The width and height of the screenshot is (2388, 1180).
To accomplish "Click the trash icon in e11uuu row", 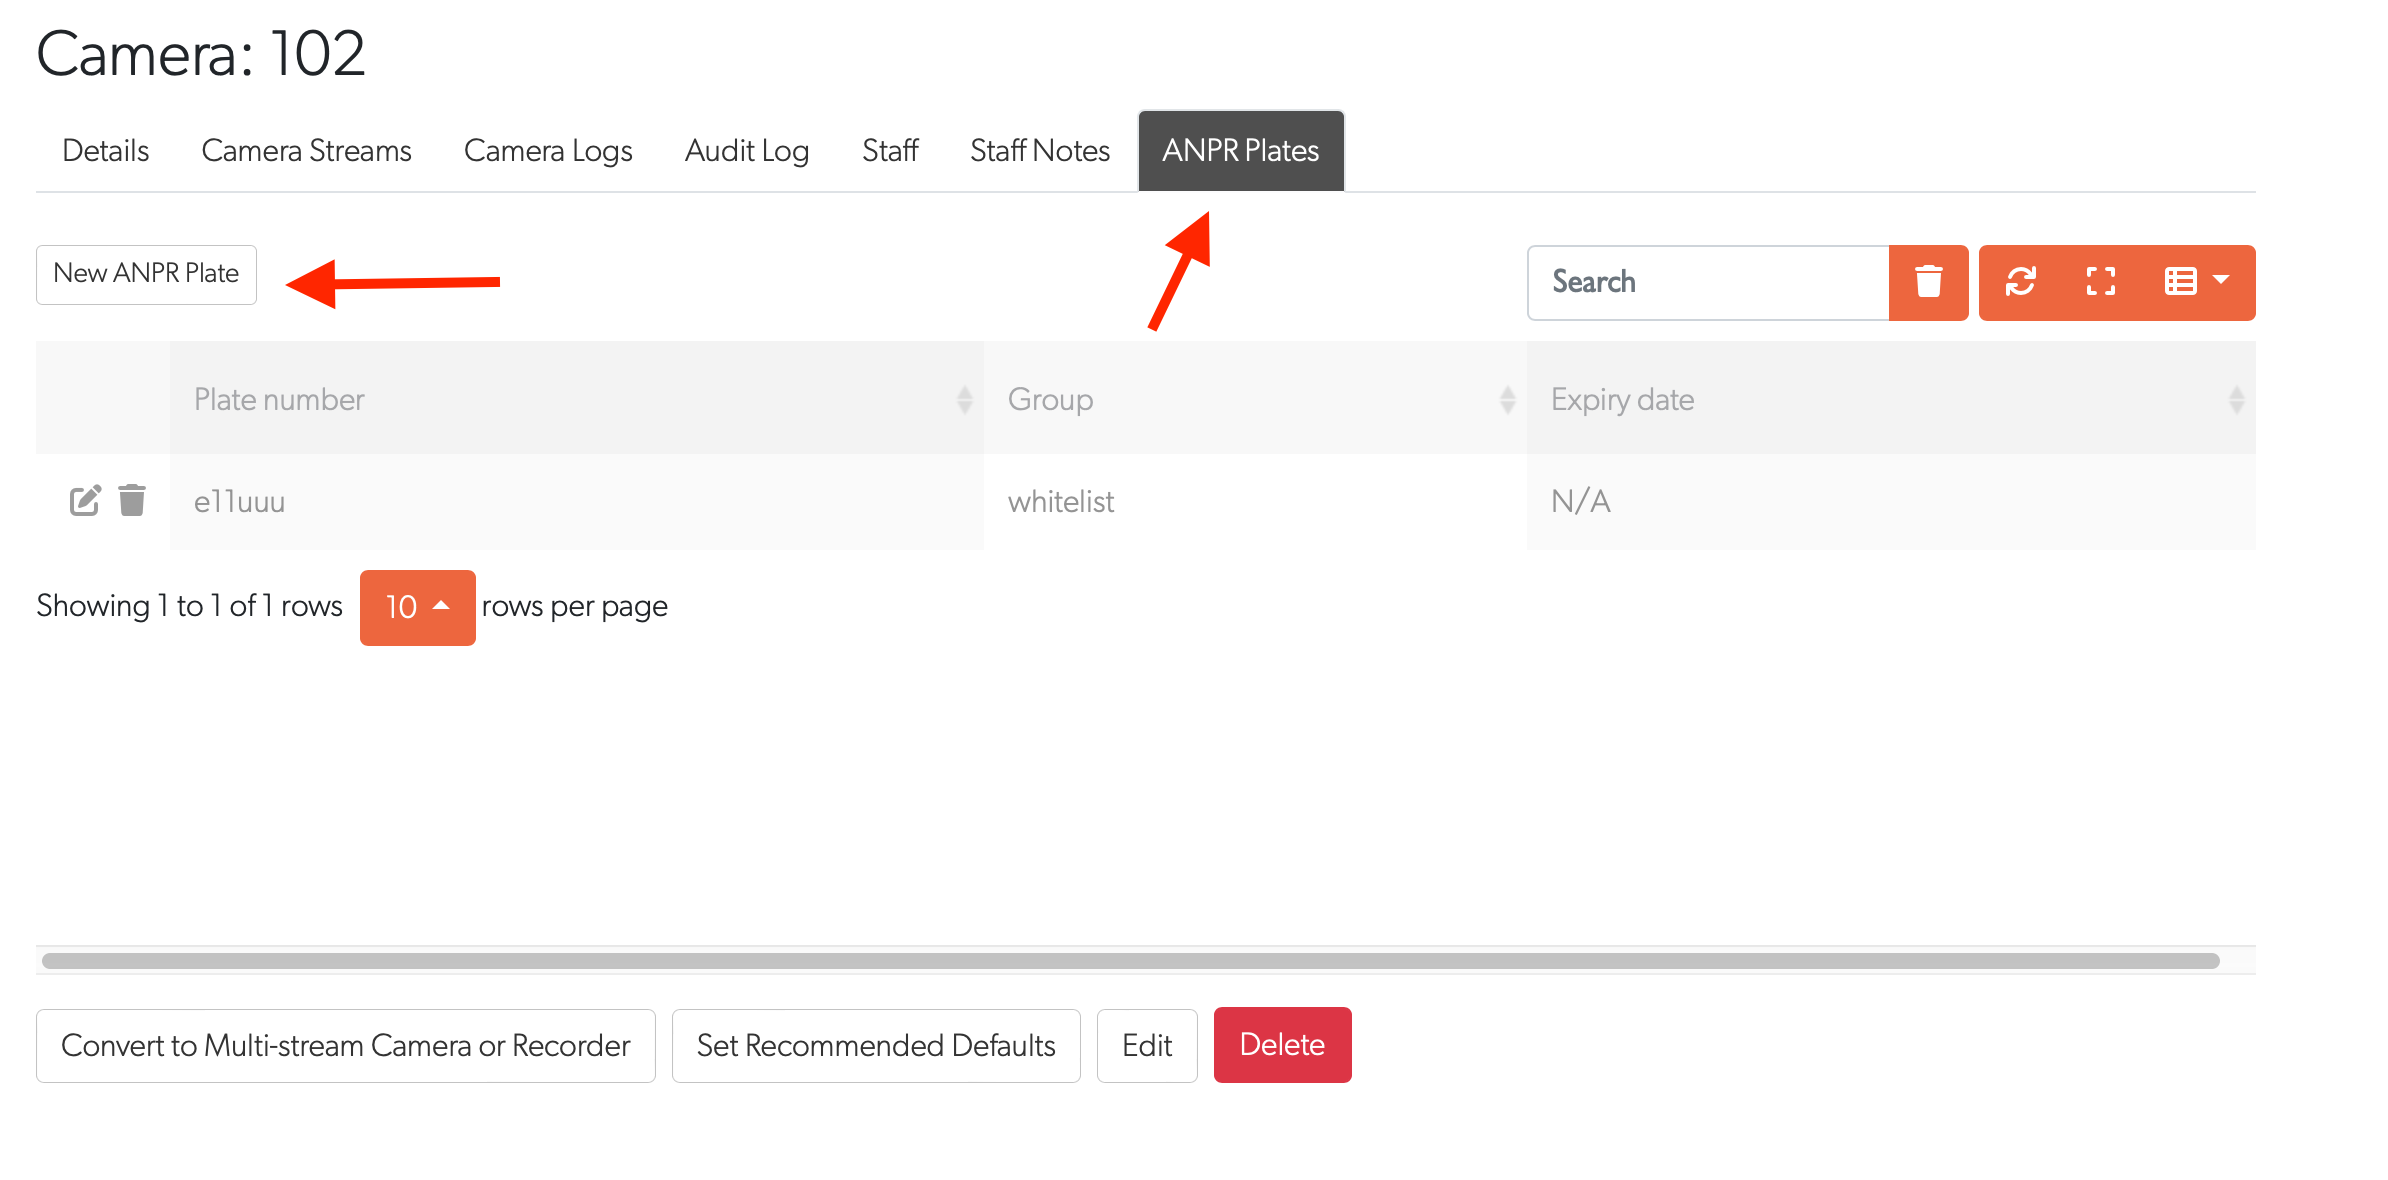I will [x=132, y=500].
